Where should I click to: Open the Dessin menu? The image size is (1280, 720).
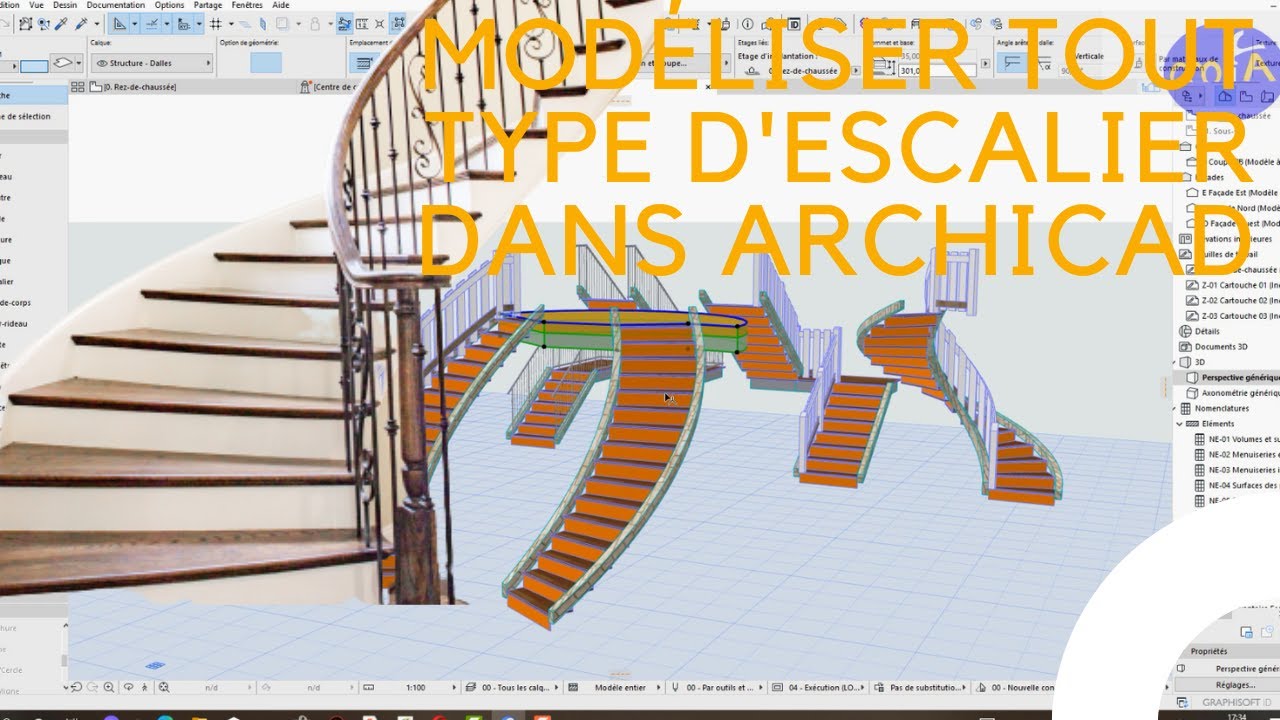tap(65, 5)
